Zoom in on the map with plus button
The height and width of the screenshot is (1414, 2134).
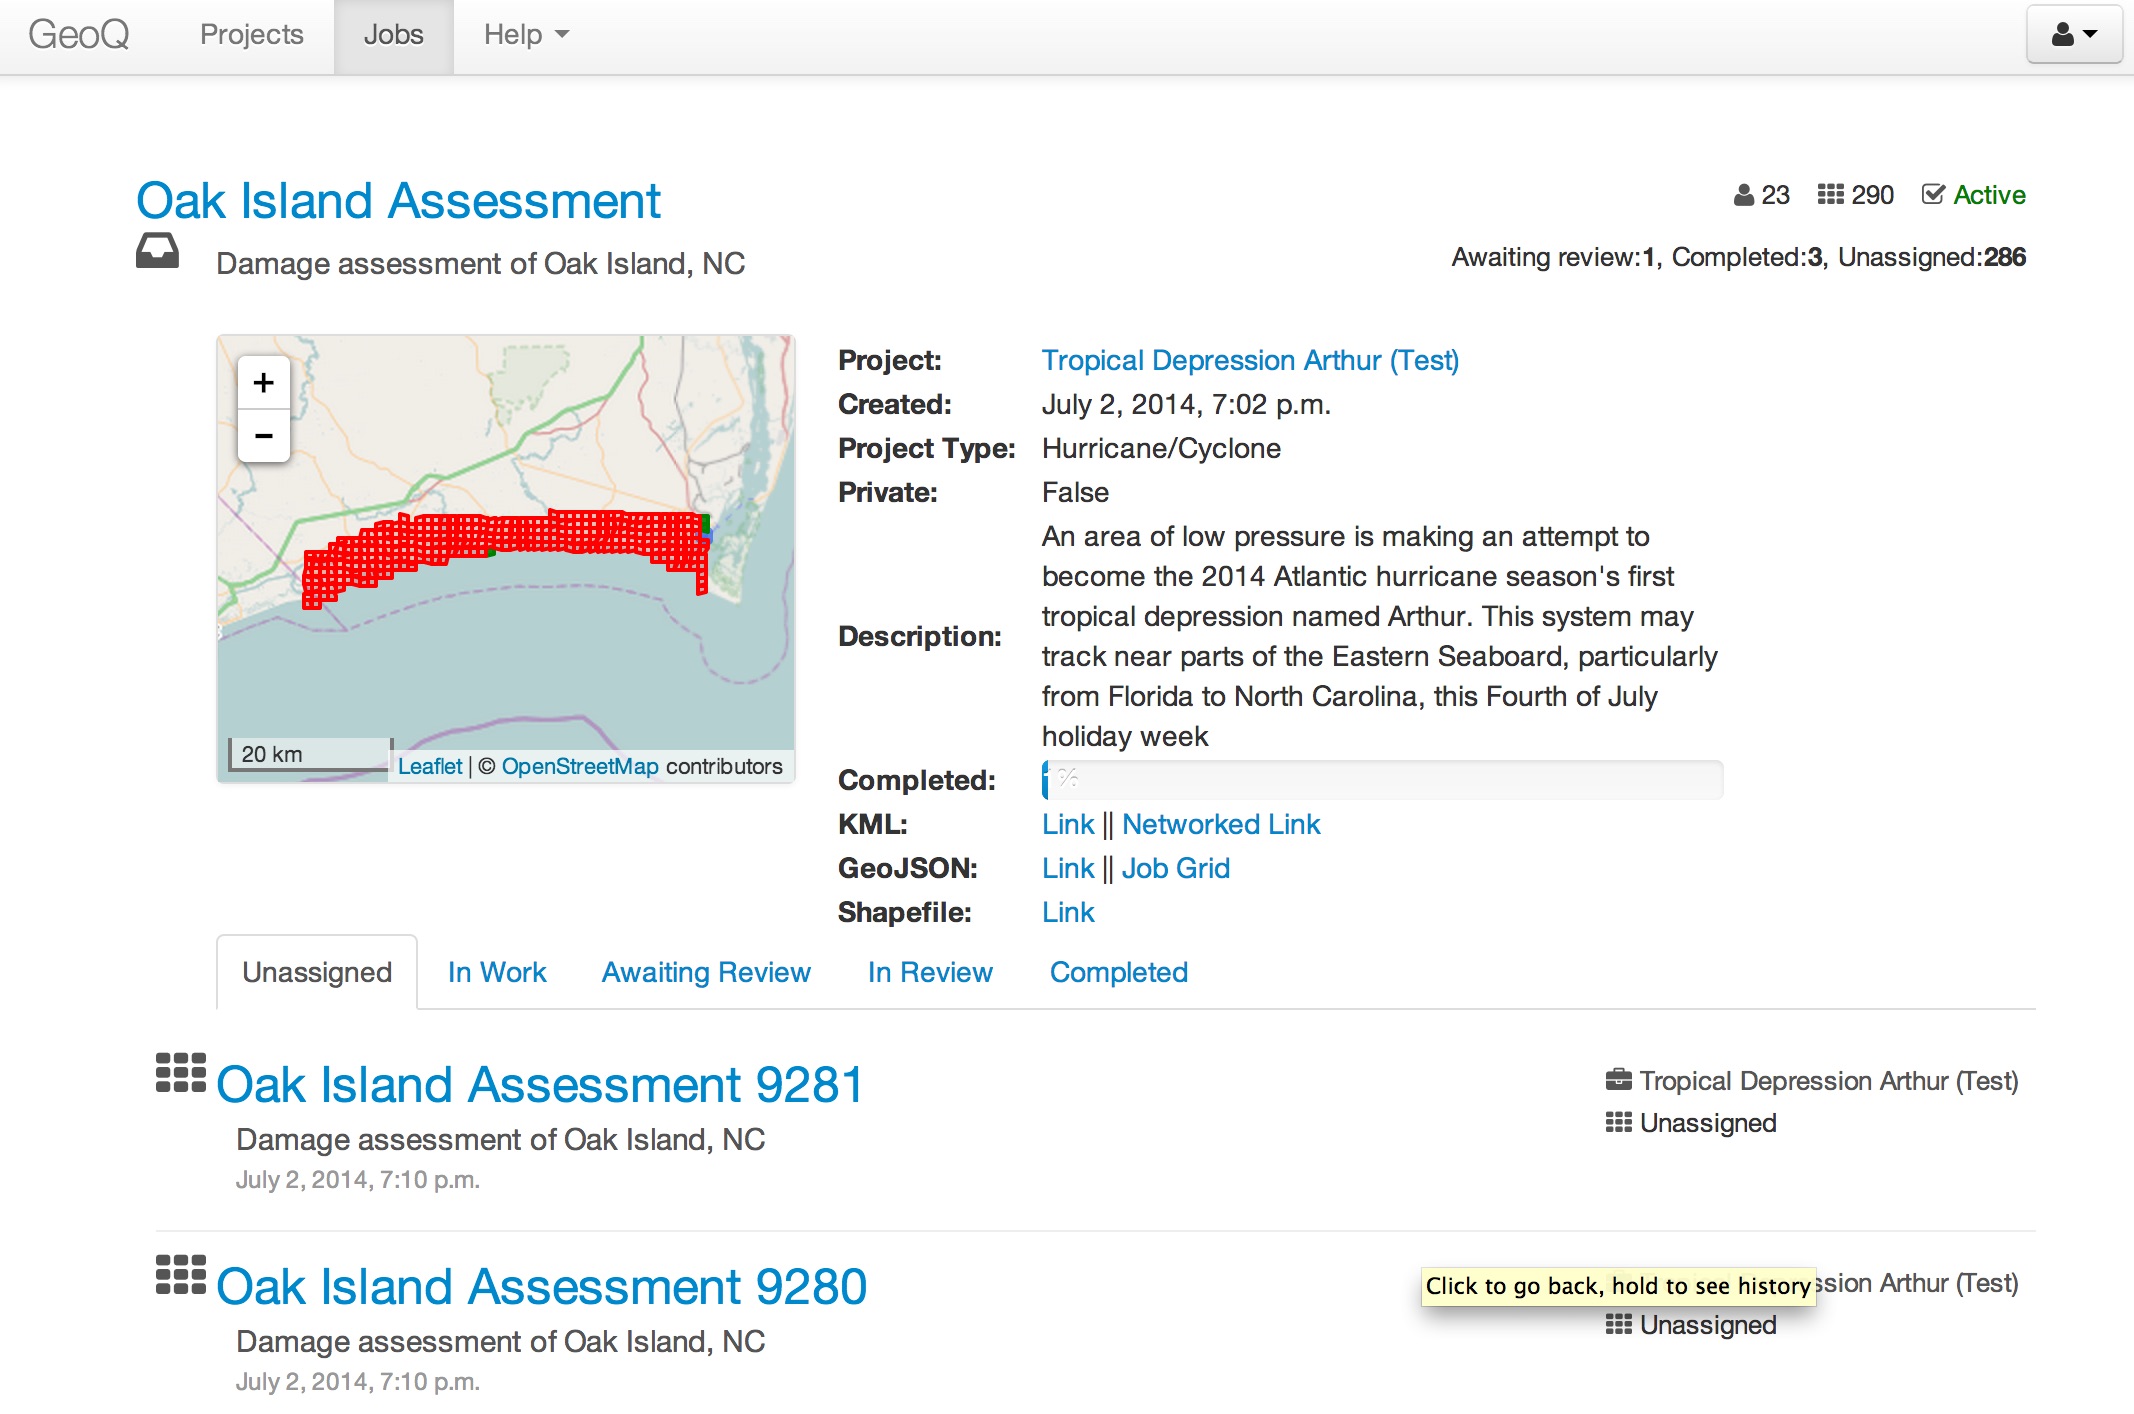pyautogui.click(x=263, y=382)
